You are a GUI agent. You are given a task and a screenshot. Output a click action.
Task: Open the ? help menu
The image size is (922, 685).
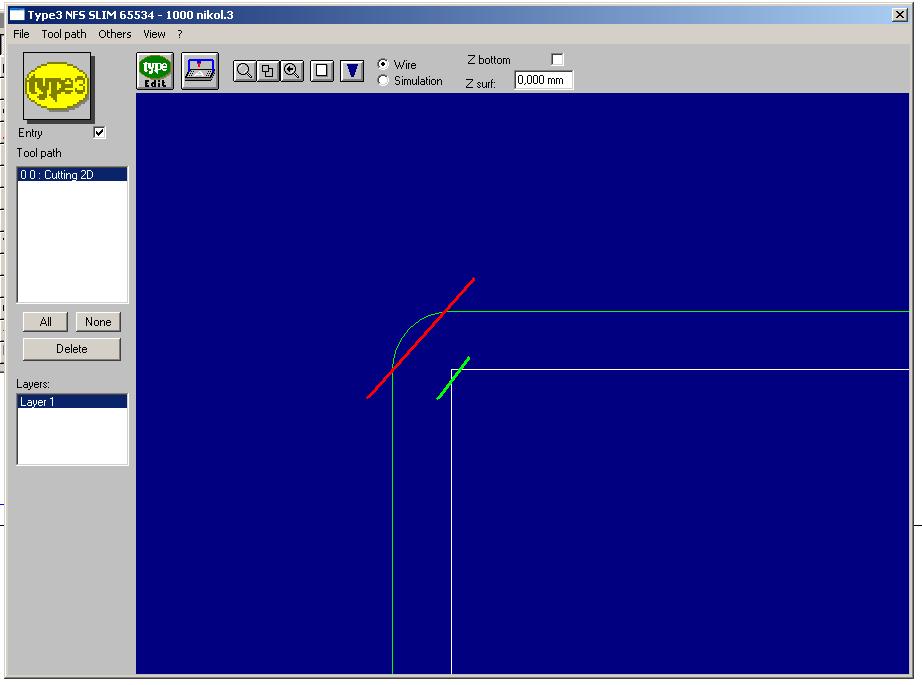179,34
